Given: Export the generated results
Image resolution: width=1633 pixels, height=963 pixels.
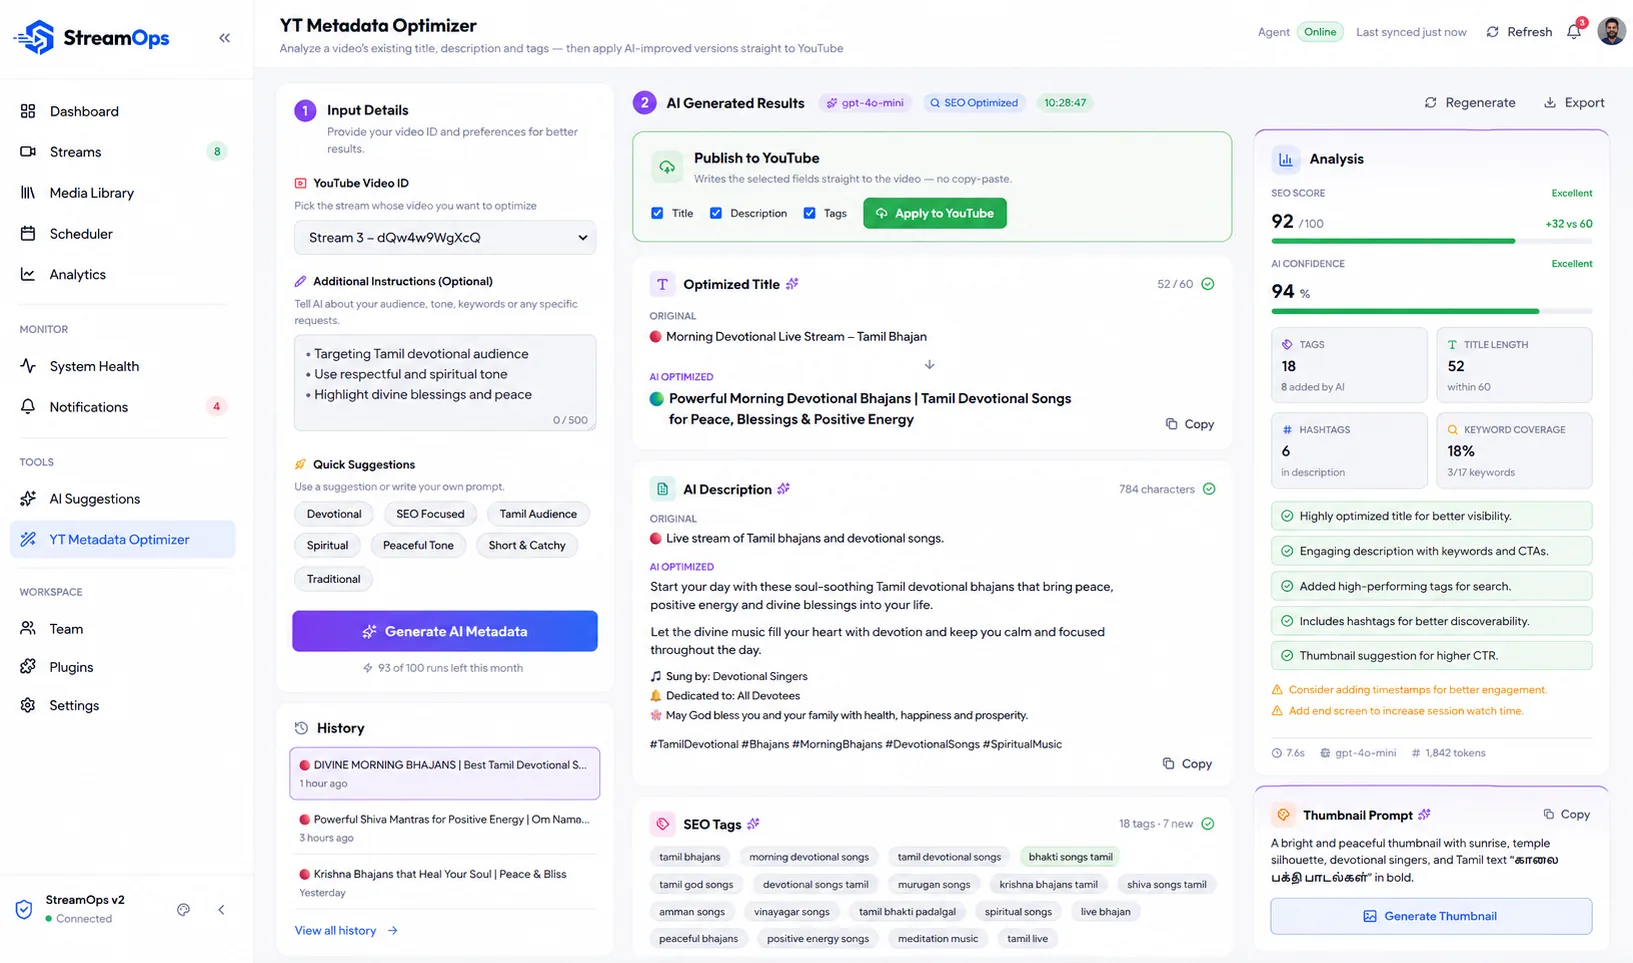Looking at the screenshot, I should click(1574, 102).
